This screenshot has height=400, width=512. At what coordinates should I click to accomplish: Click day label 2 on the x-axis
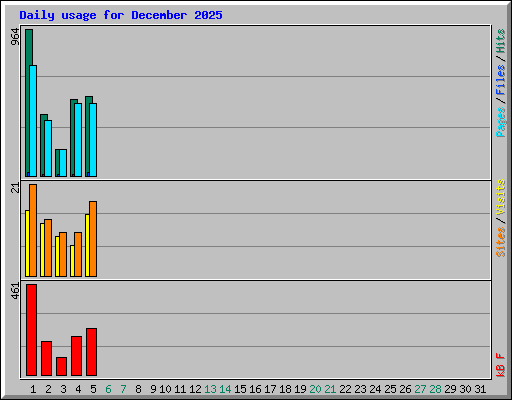(x=48, y=389)
